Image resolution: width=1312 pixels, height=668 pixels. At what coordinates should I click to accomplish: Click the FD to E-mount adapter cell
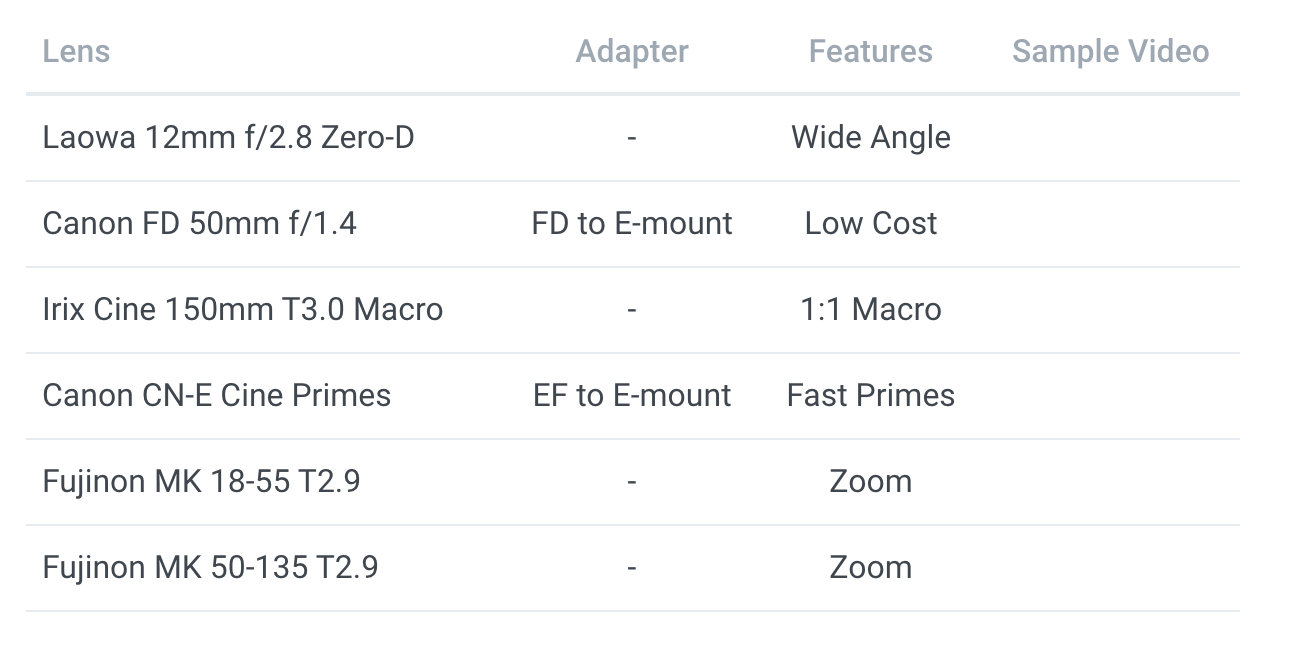pyautogui.click(x=632, y=223)
